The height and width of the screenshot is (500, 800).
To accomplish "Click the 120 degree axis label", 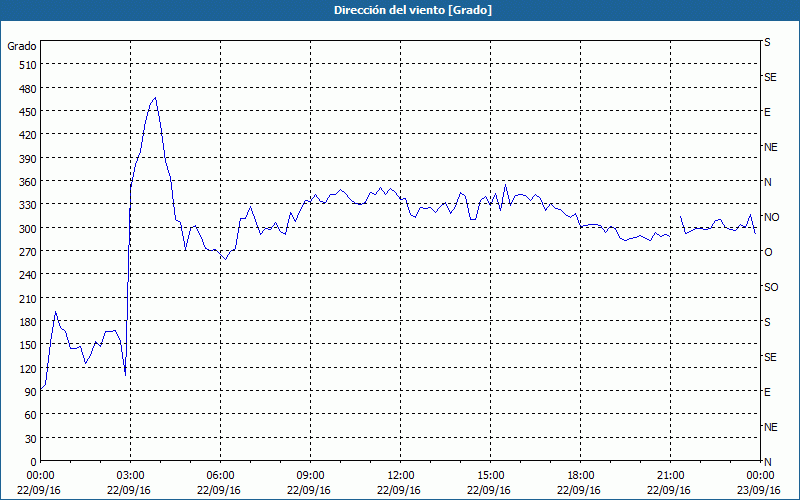I will pyautogui.click(x=28, y=369).
